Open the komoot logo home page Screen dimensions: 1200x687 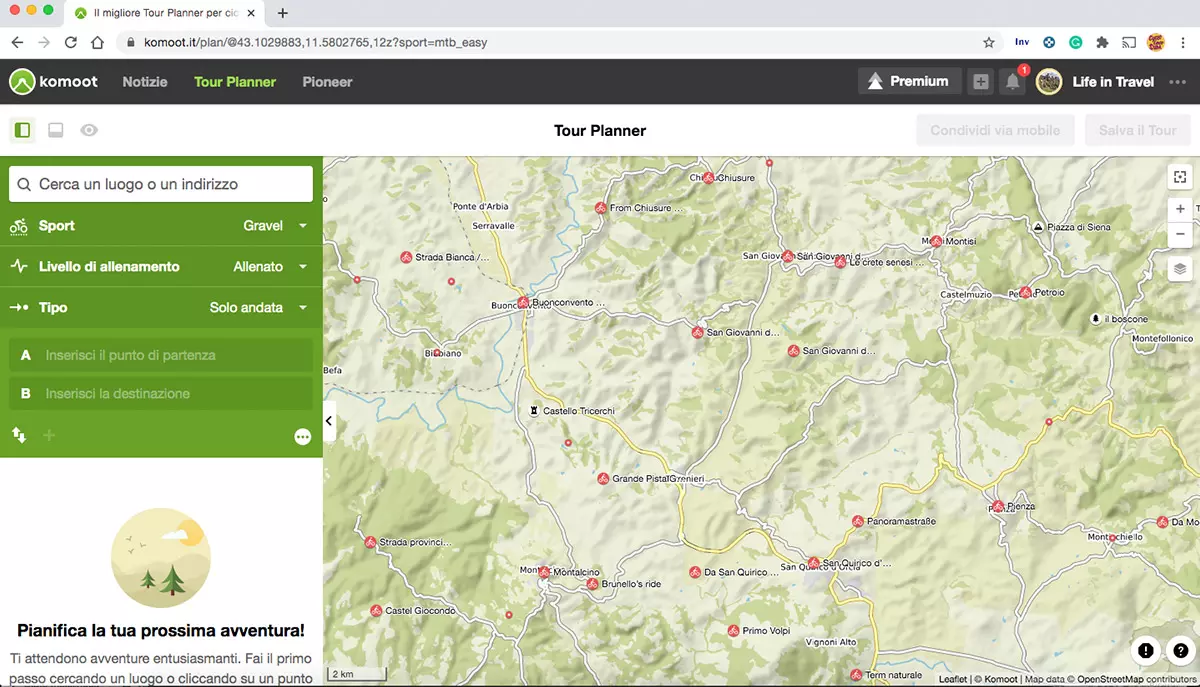pyautogui.click(x=54, y=82)
